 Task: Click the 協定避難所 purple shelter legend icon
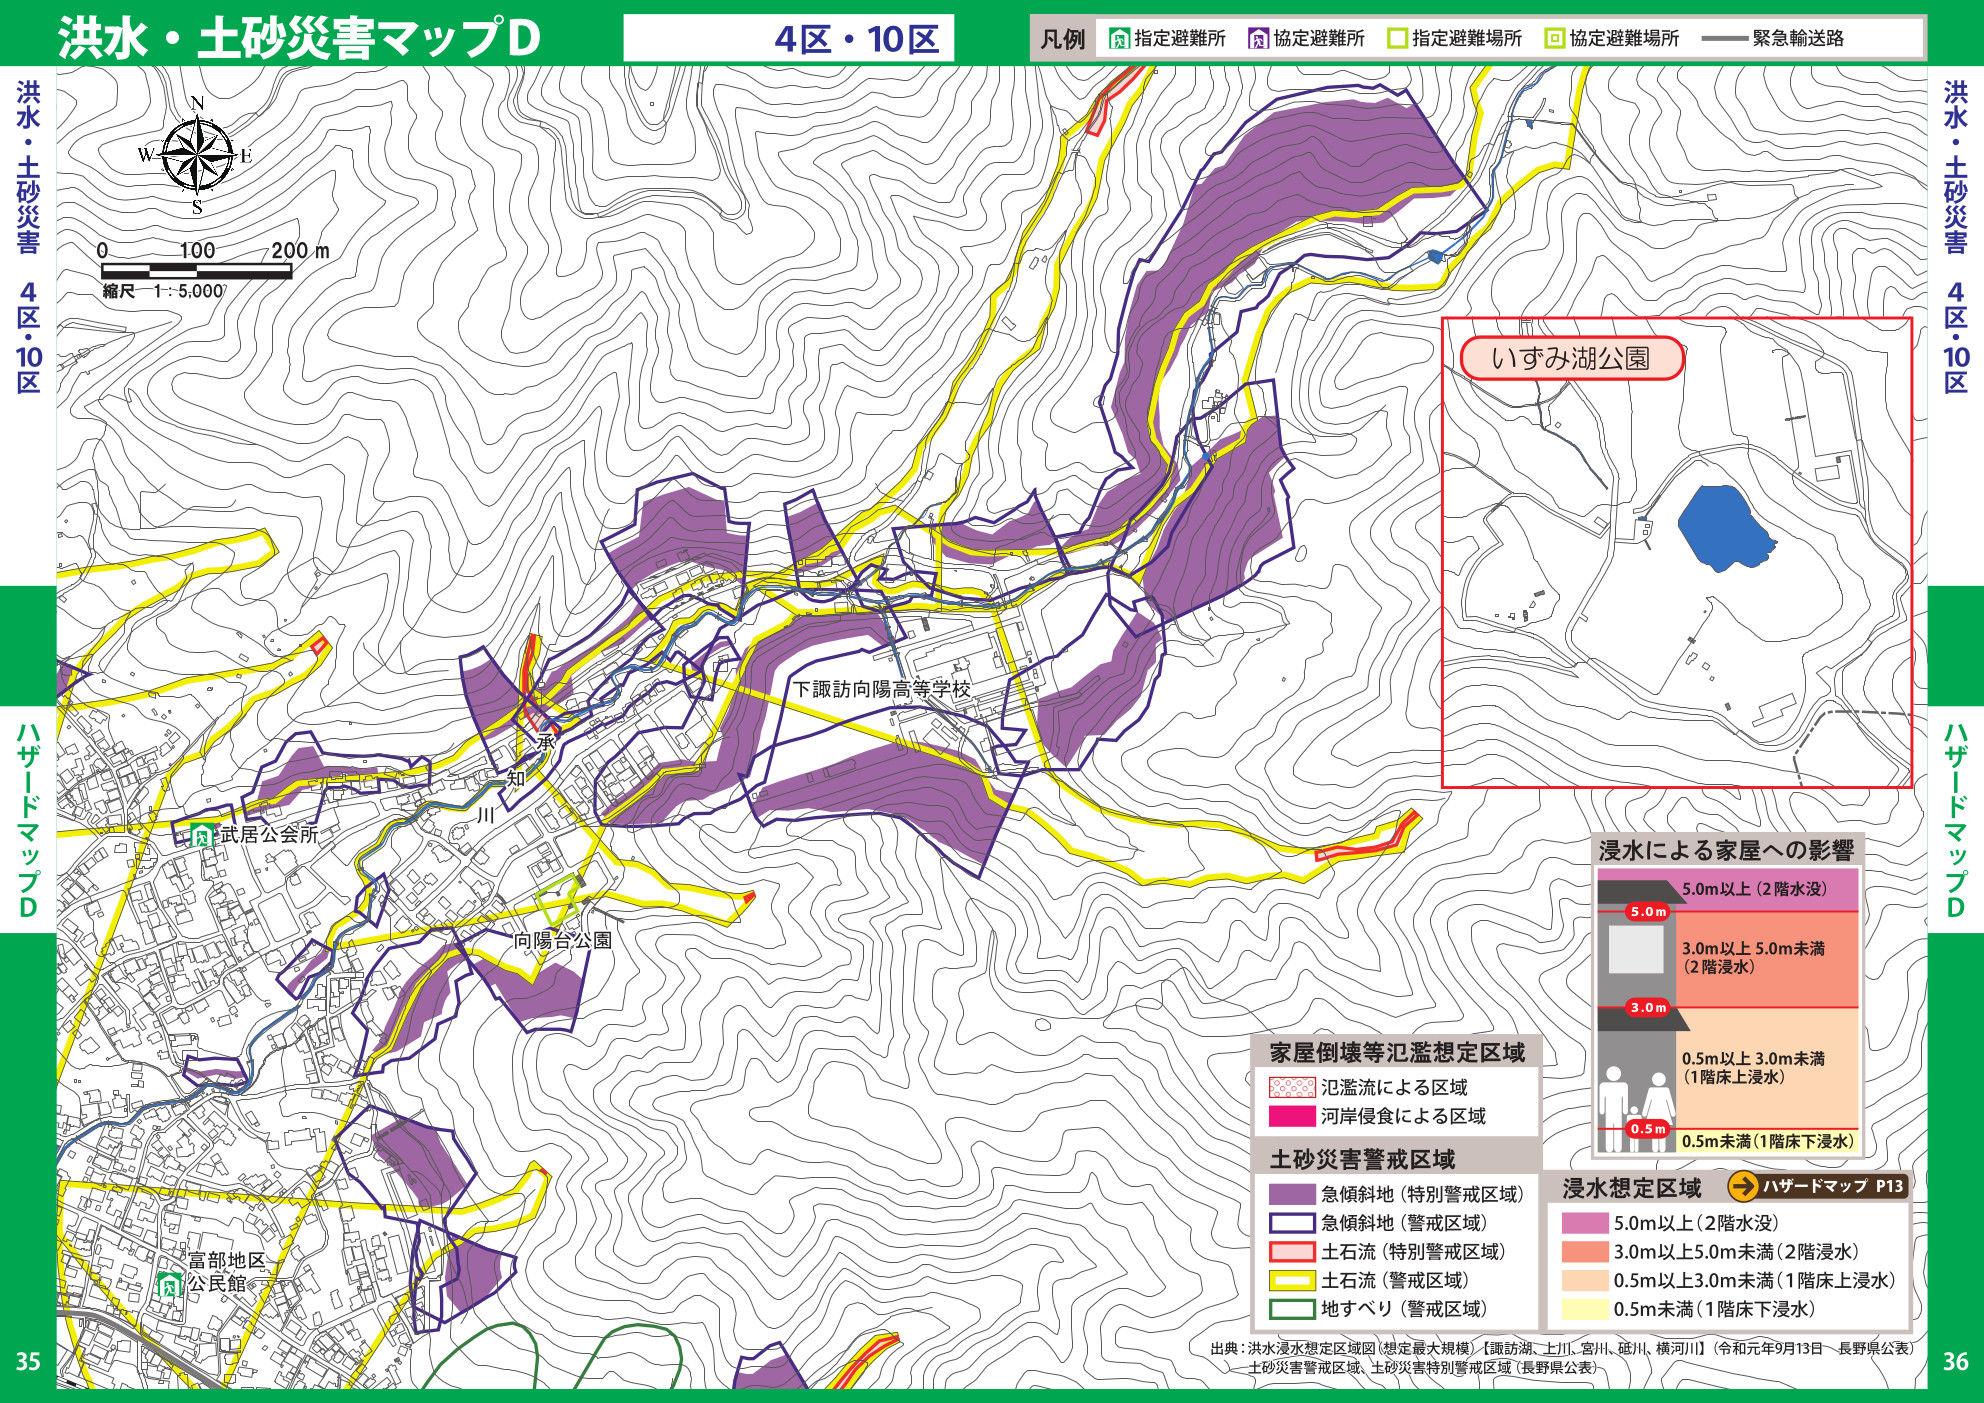click(x=1258, y=39)
